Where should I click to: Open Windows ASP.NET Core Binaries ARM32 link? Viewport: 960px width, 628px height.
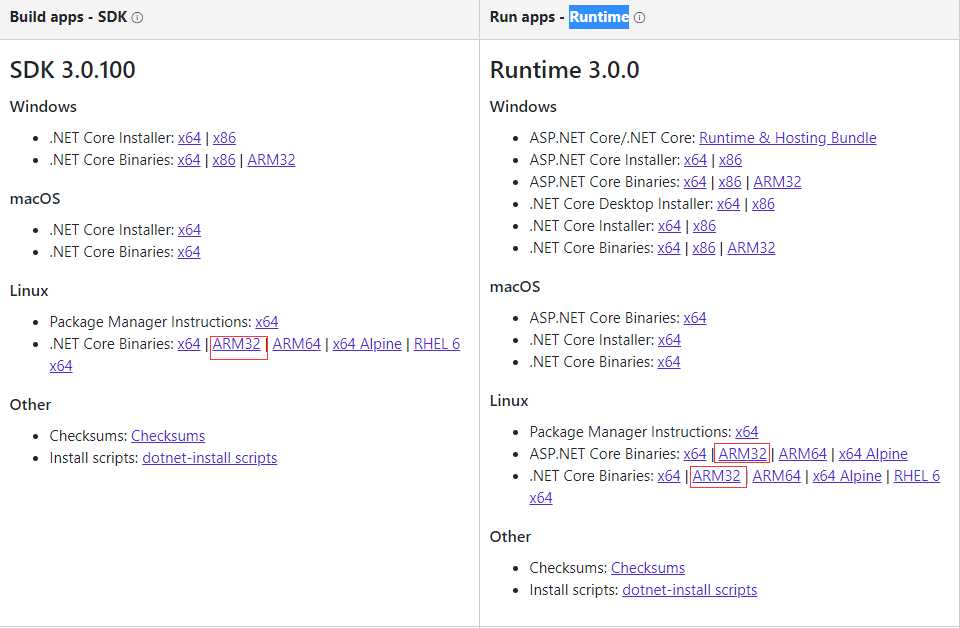click(x=777, y=182)
